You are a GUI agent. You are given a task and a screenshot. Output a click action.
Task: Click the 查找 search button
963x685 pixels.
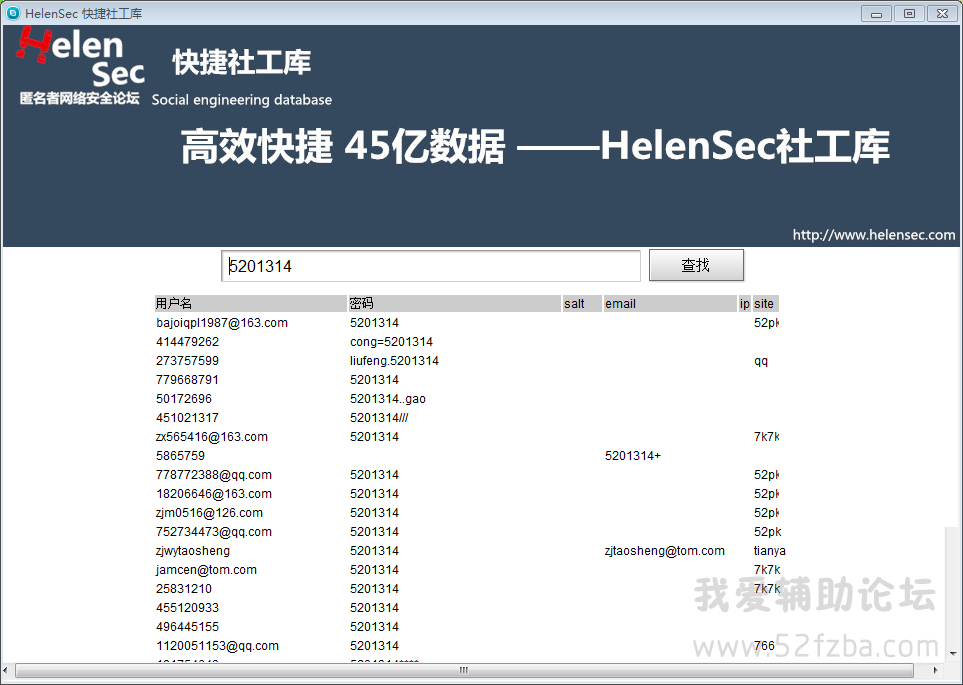[696, 265]
